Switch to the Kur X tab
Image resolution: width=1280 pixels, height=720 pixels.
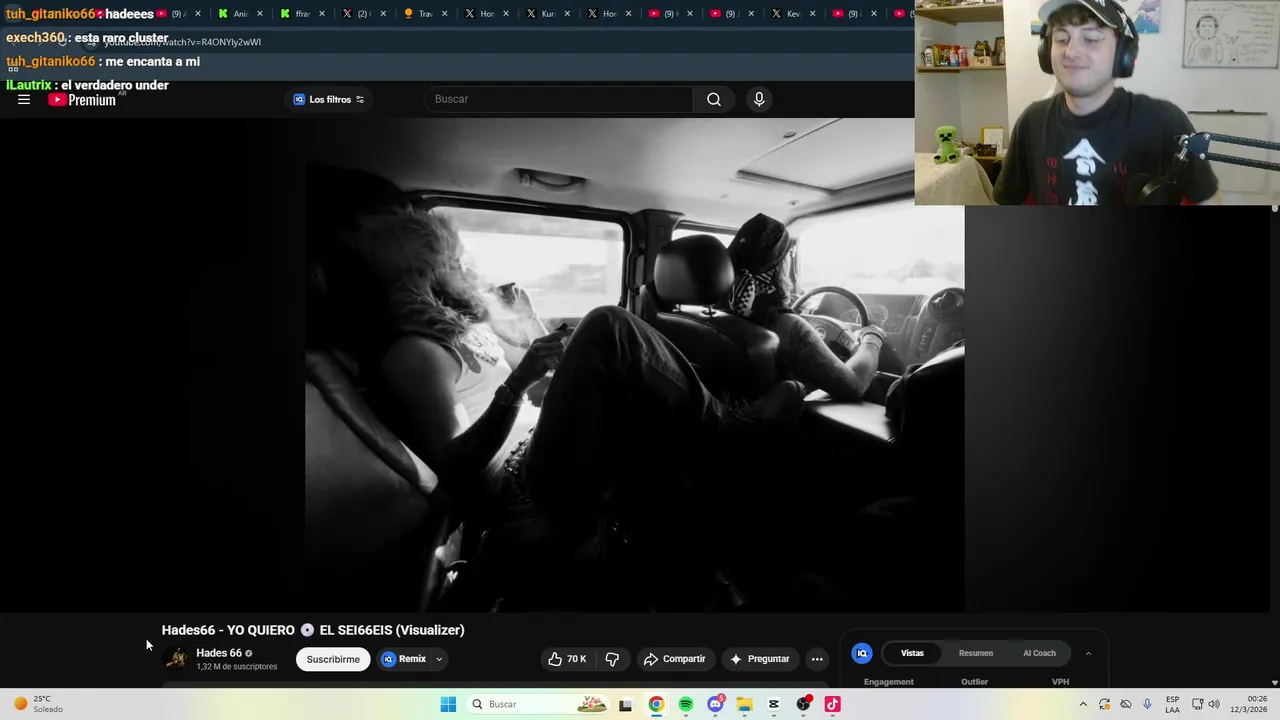542,14
